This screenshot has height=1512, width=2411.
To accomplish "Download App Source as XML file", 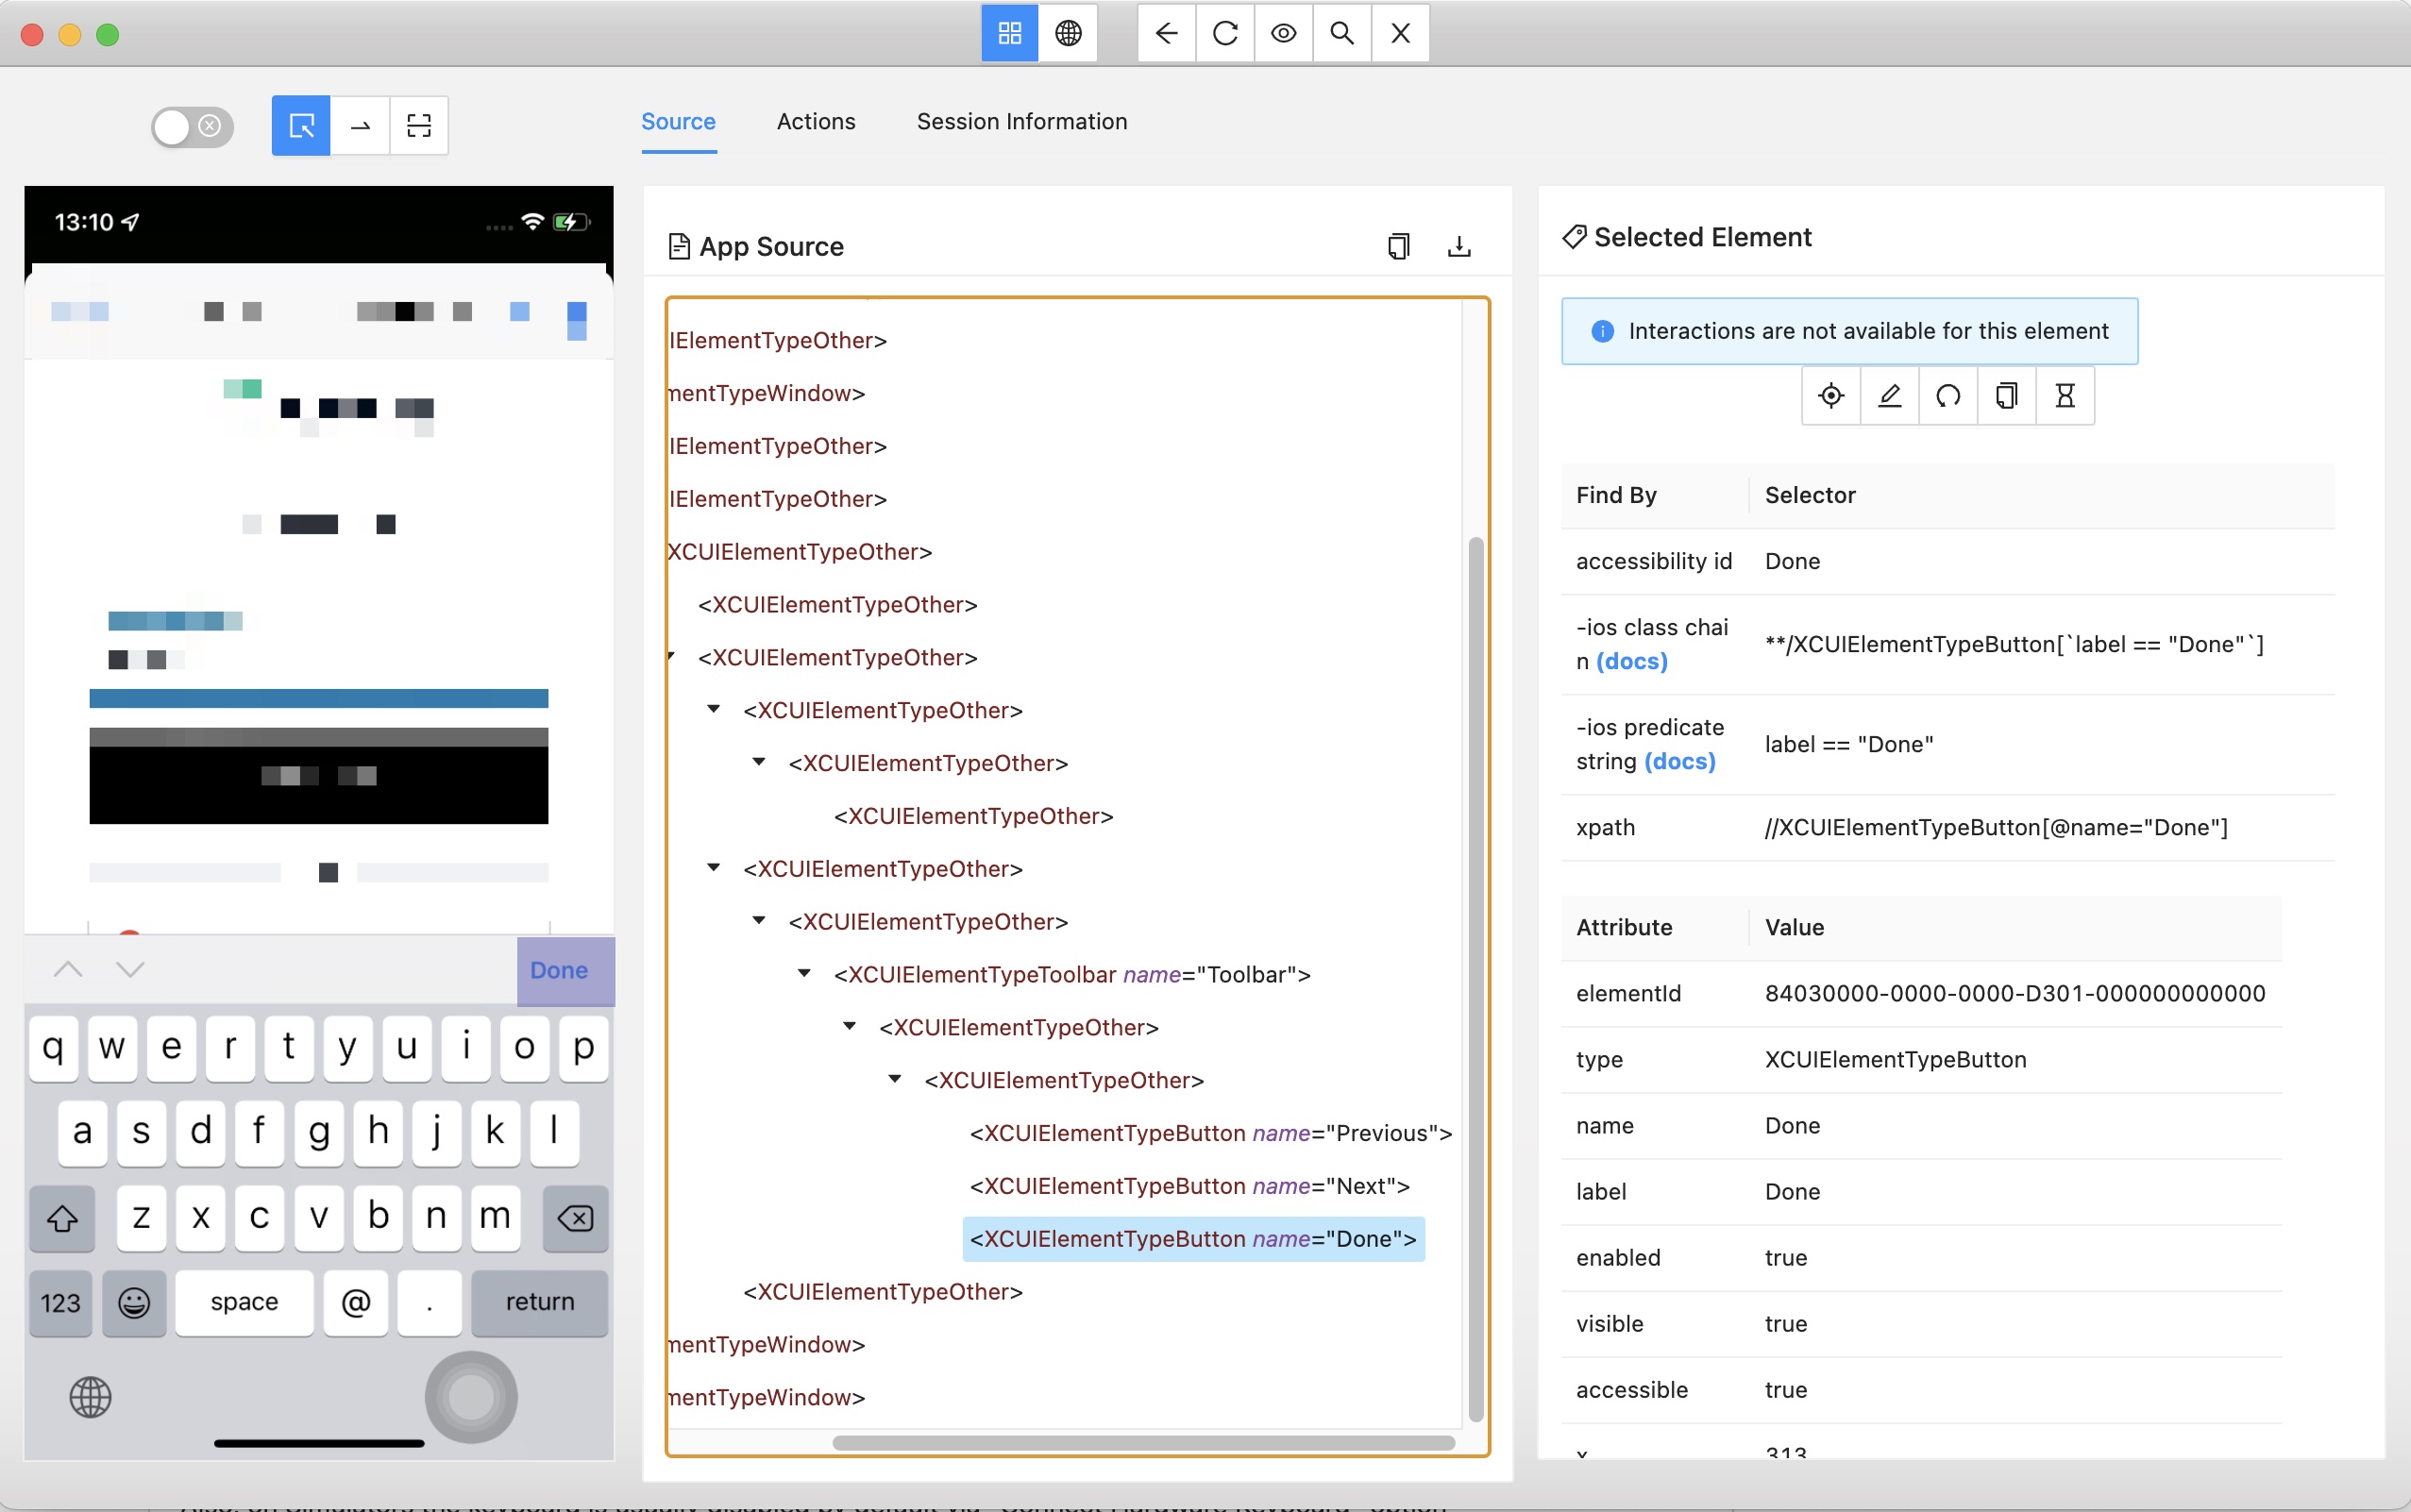I will click(x=1459, y=246).
